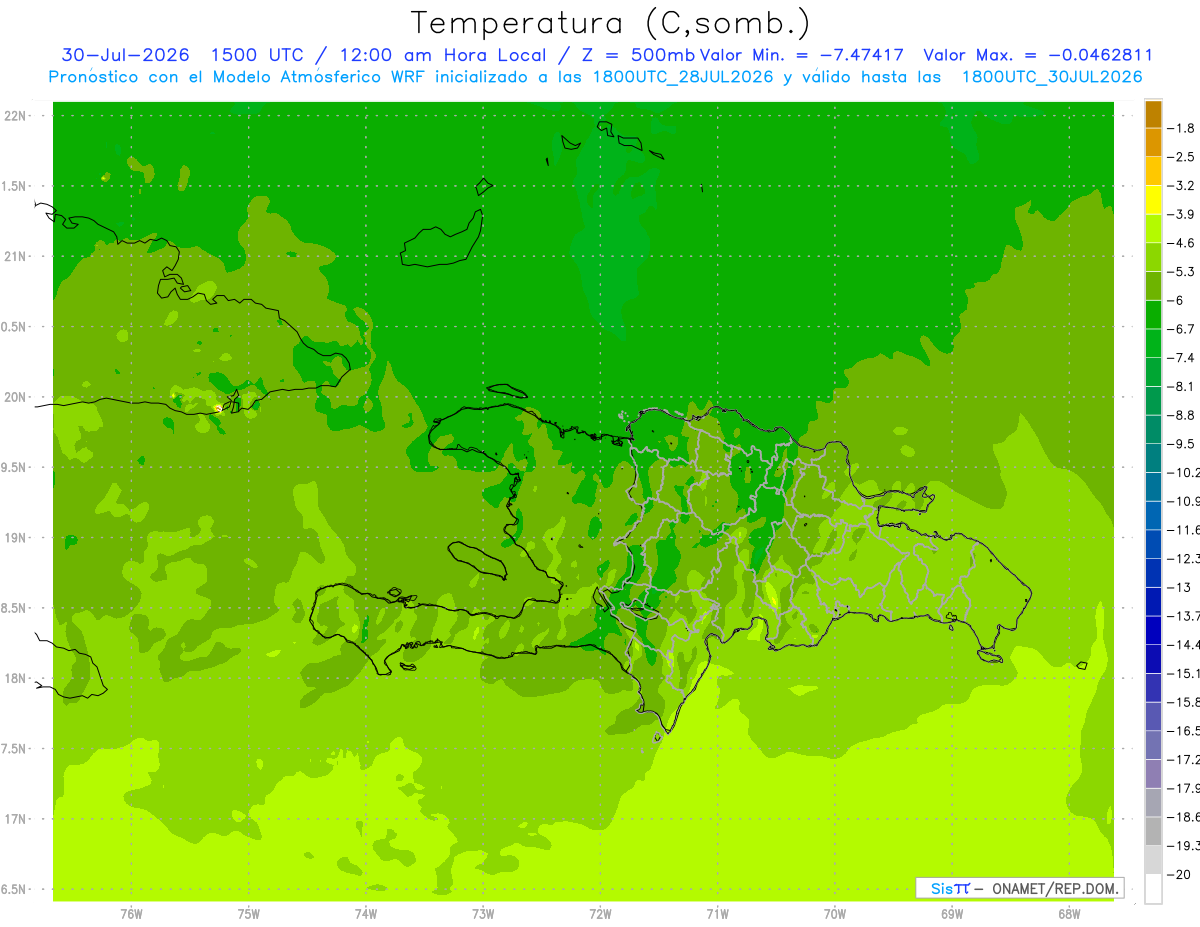Viewport: 1200px width, 927px height.
Task: Click the '76W' longitude label
Action: pos(131,913)
